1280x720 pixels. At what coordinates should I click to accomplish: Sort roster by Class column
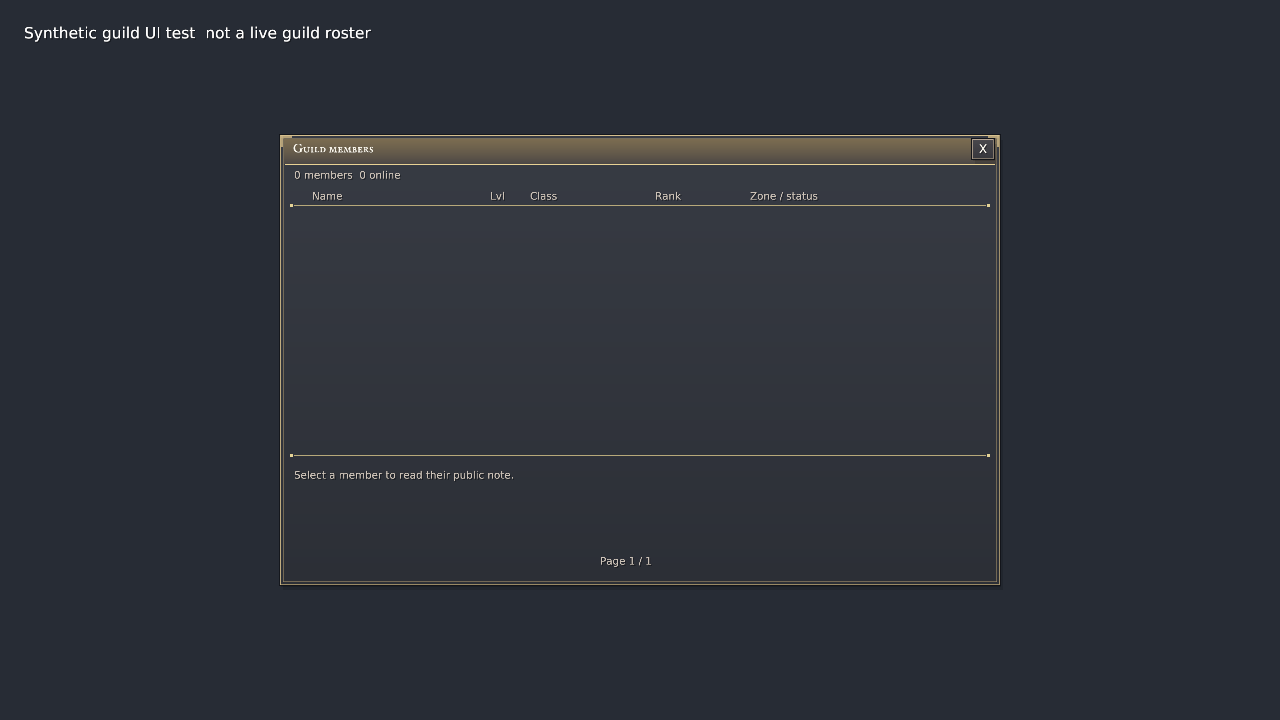543,196
